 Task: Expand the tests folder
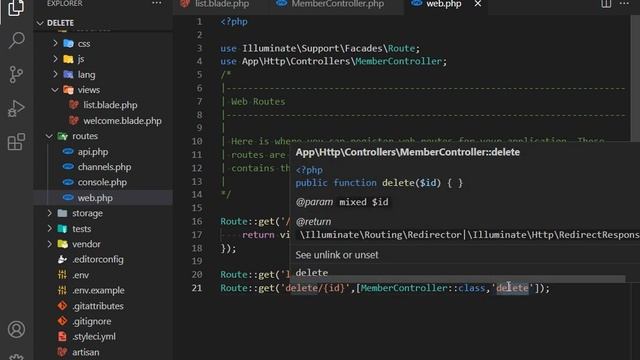[49, 229]
